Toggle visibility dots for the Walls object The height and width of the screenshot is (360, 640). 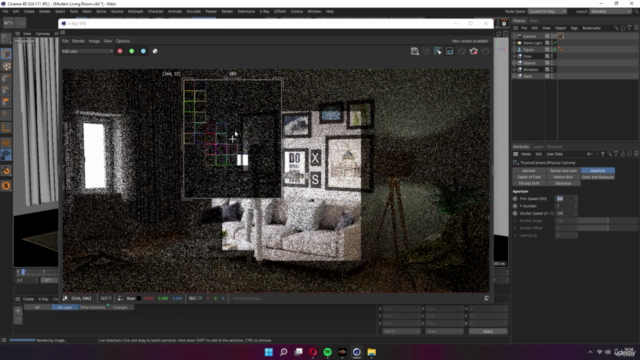point(552,76)
